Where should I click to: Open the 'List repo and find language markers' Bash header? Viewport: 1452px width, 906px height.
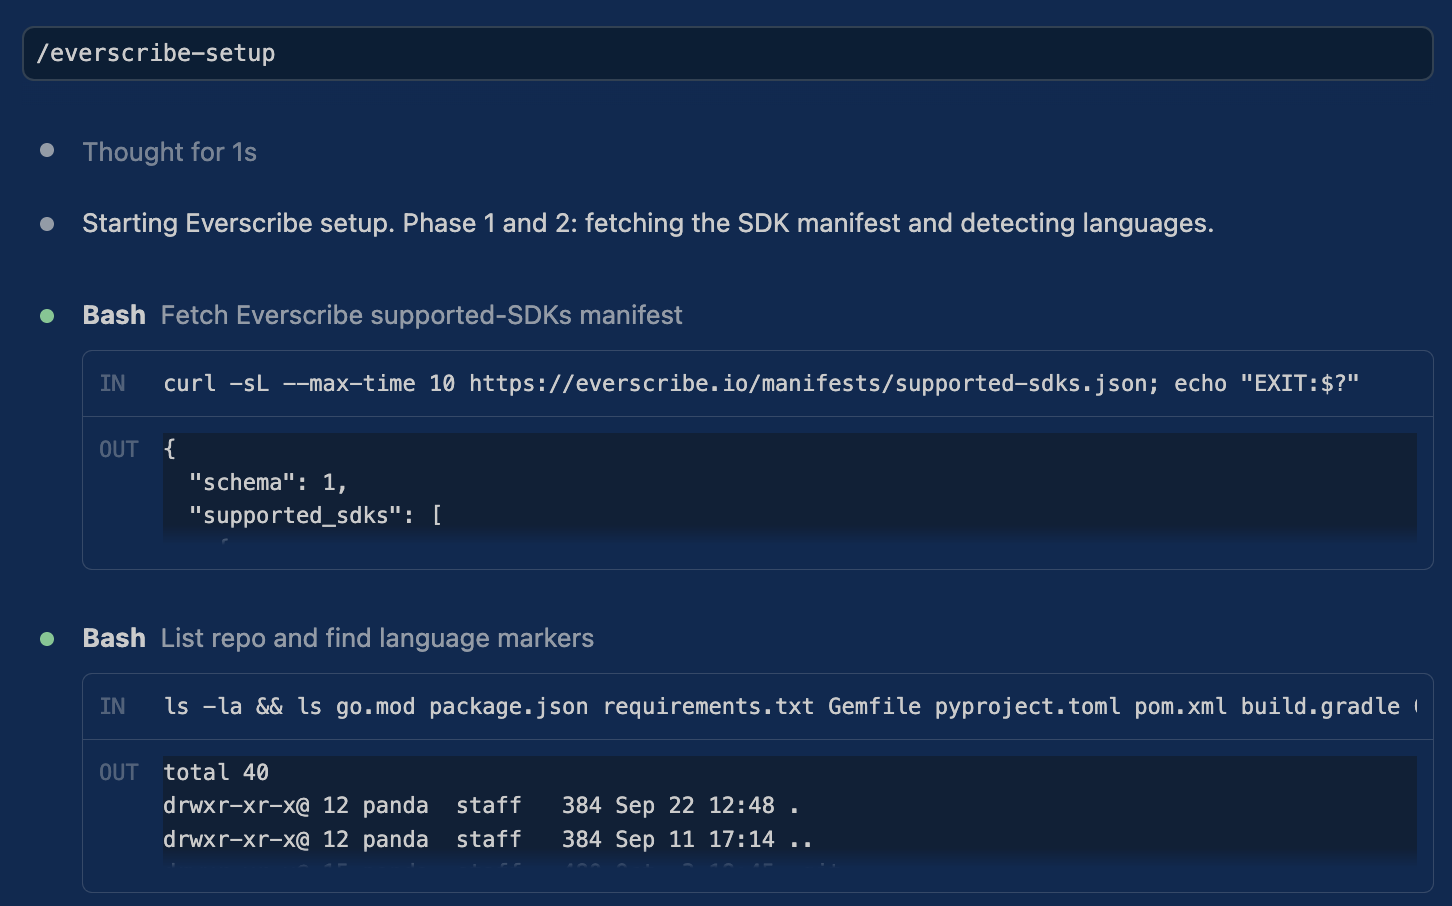click(x=338, y=638)
